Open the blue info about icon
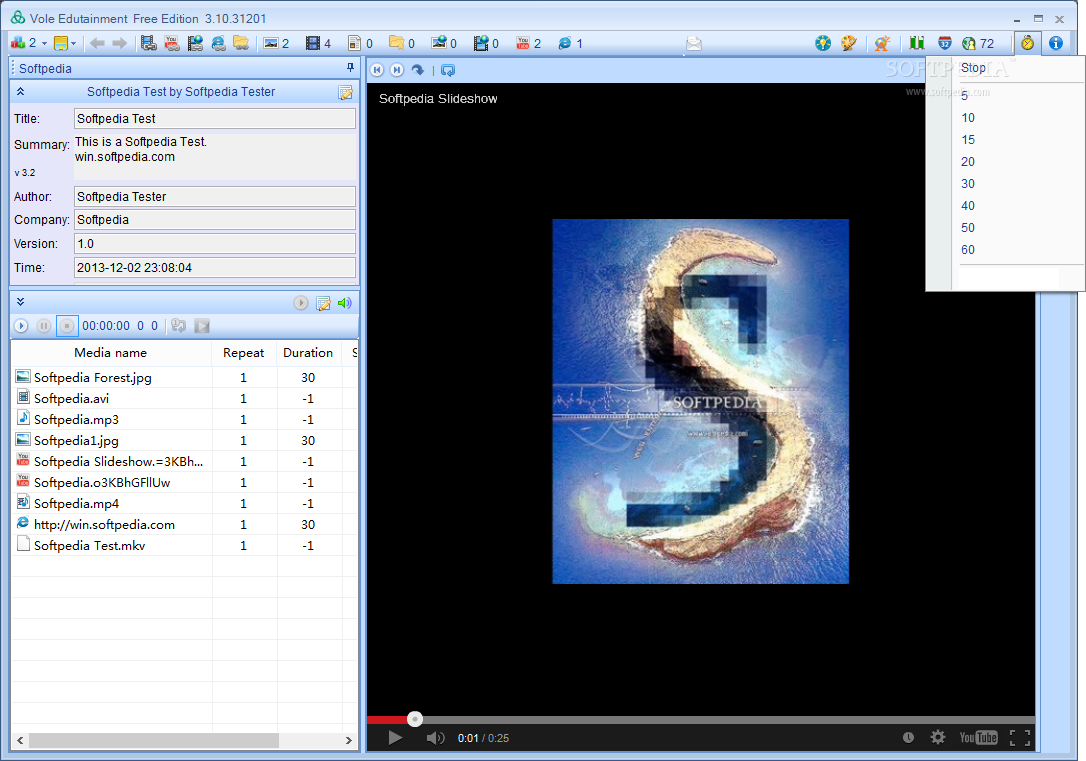The height and width of the screenshot is (761, 1086). pos(1056,43)
